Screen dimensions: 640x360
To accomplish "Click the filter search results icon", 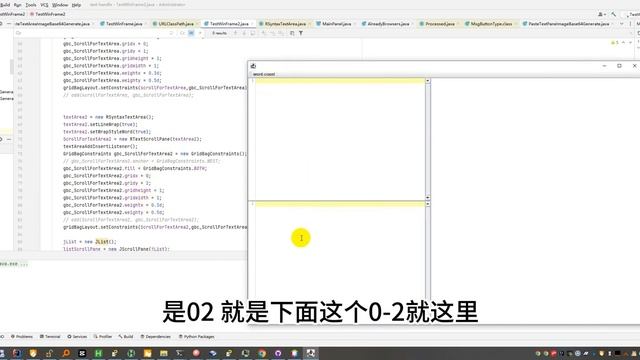I will pyautogui.click(x=301, y=33).
